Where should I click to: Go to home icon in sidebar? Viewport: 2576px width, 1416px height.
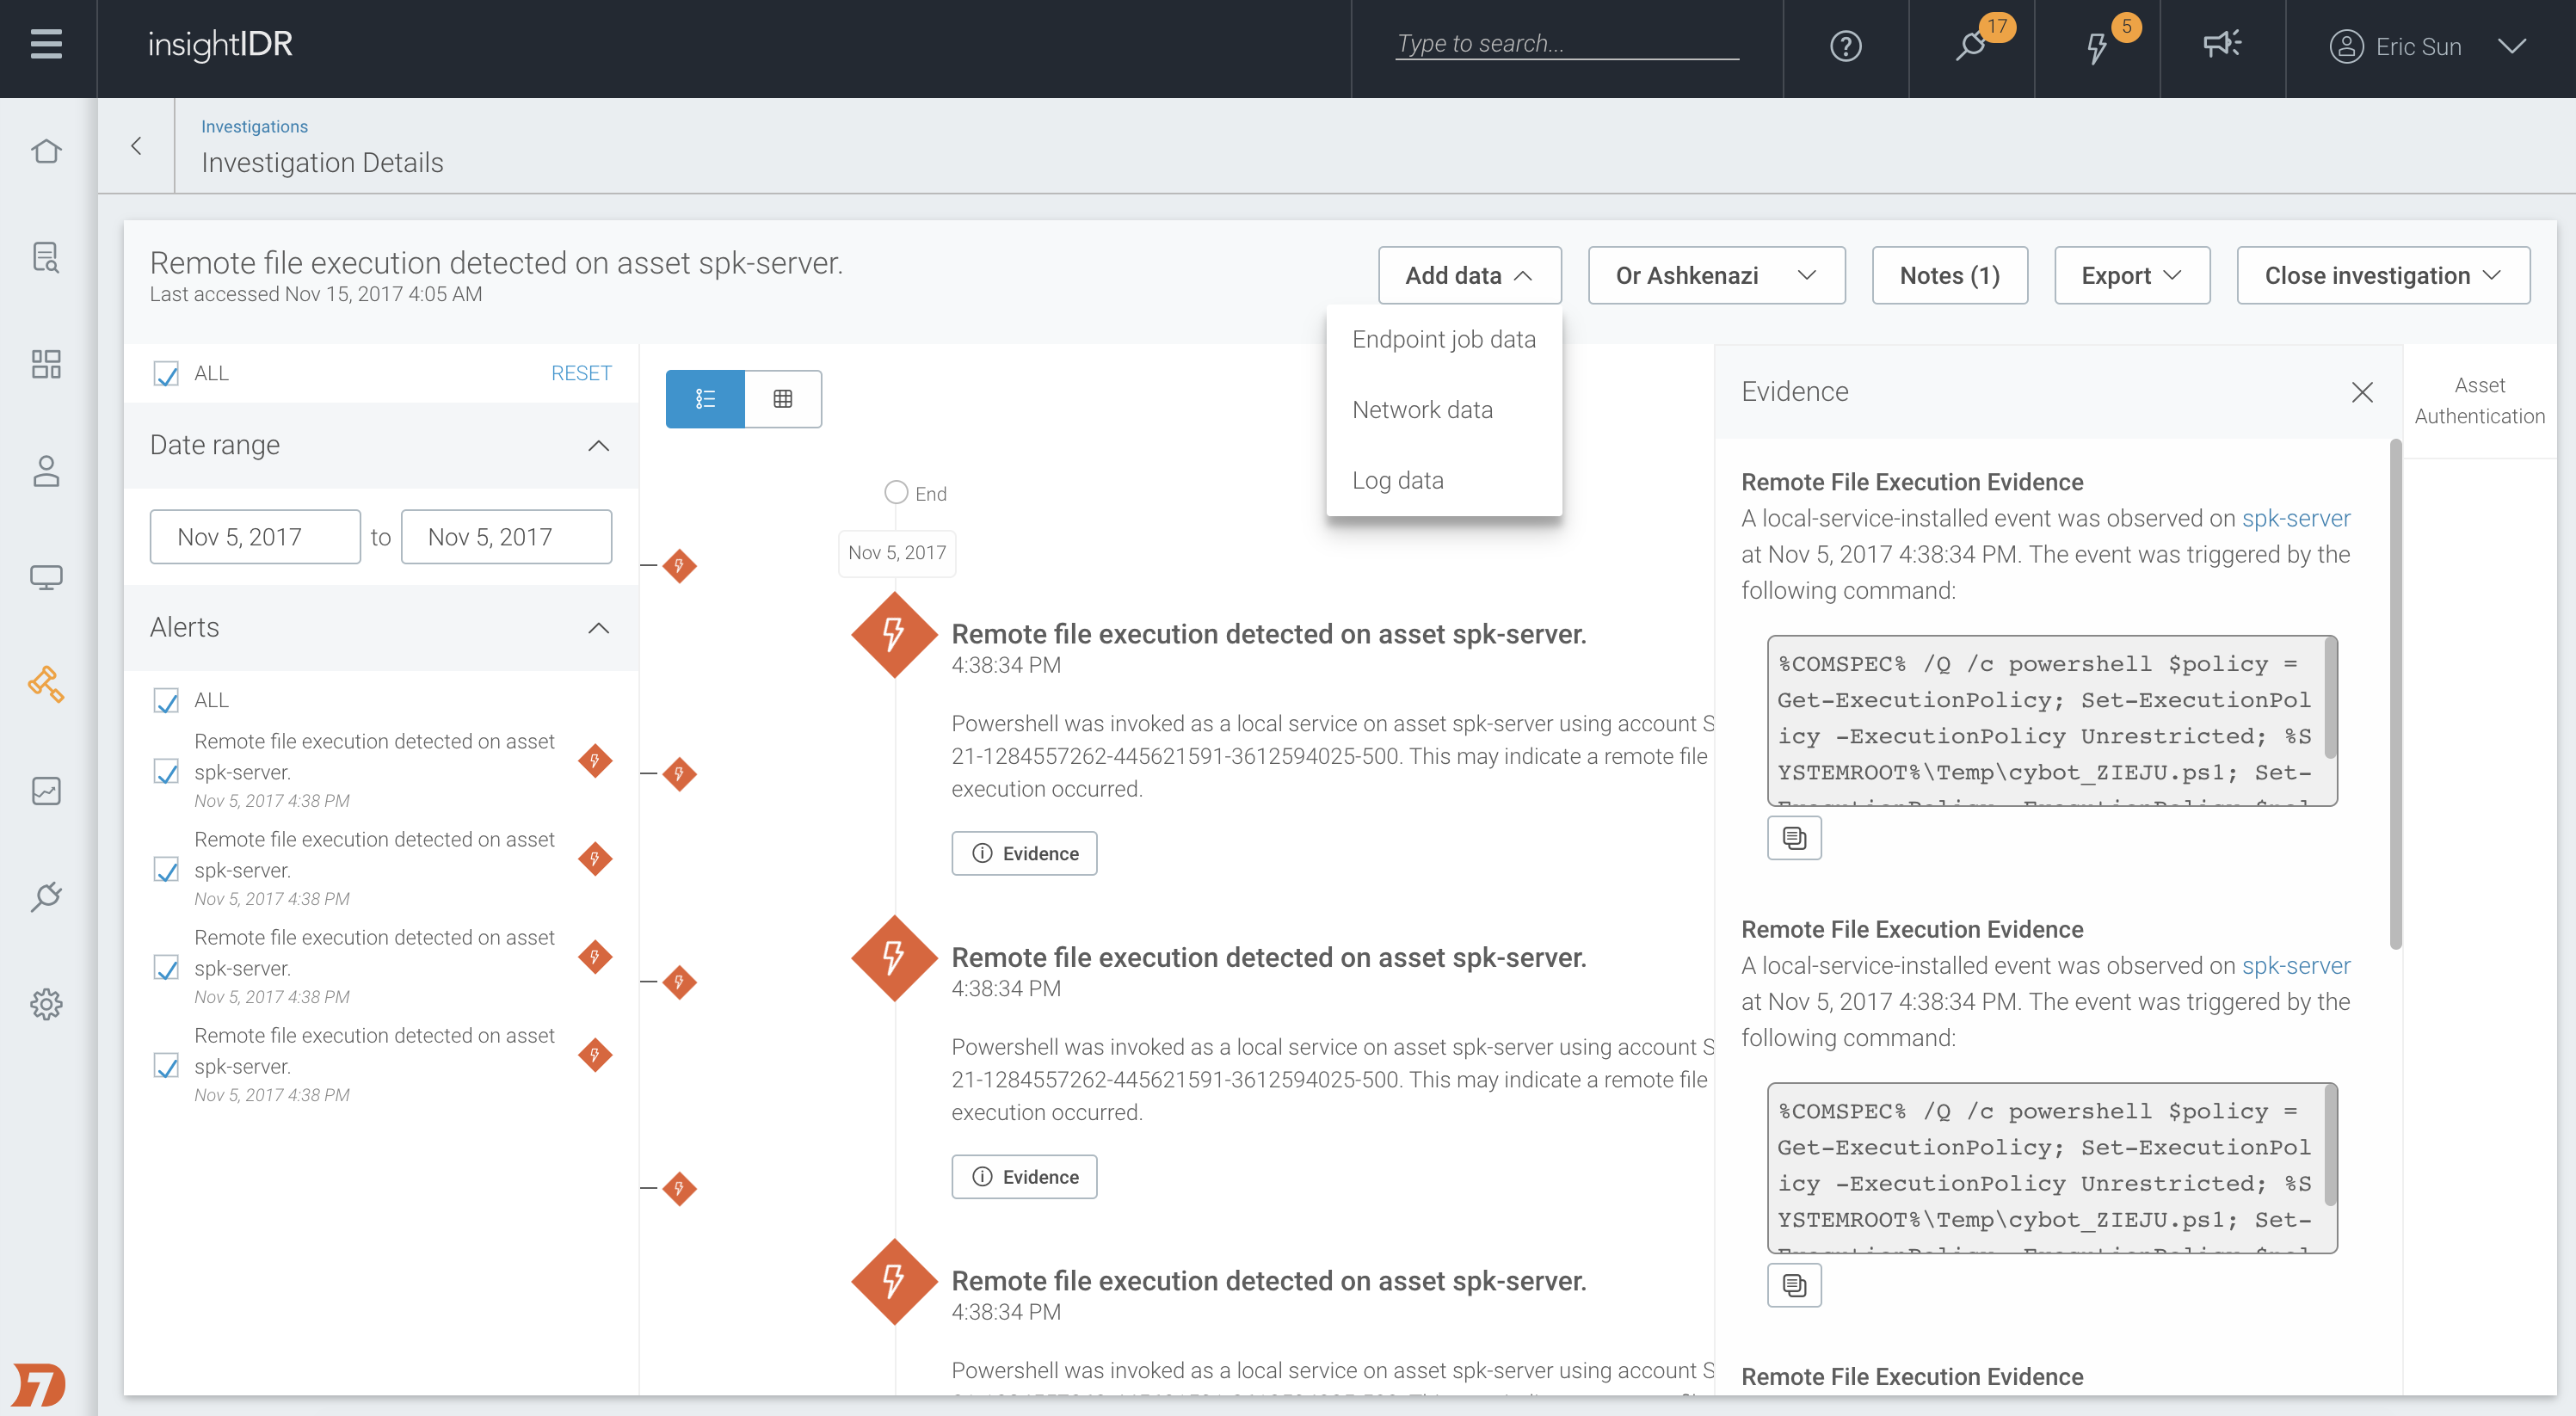pyautogui.click(x=46, y=151)
